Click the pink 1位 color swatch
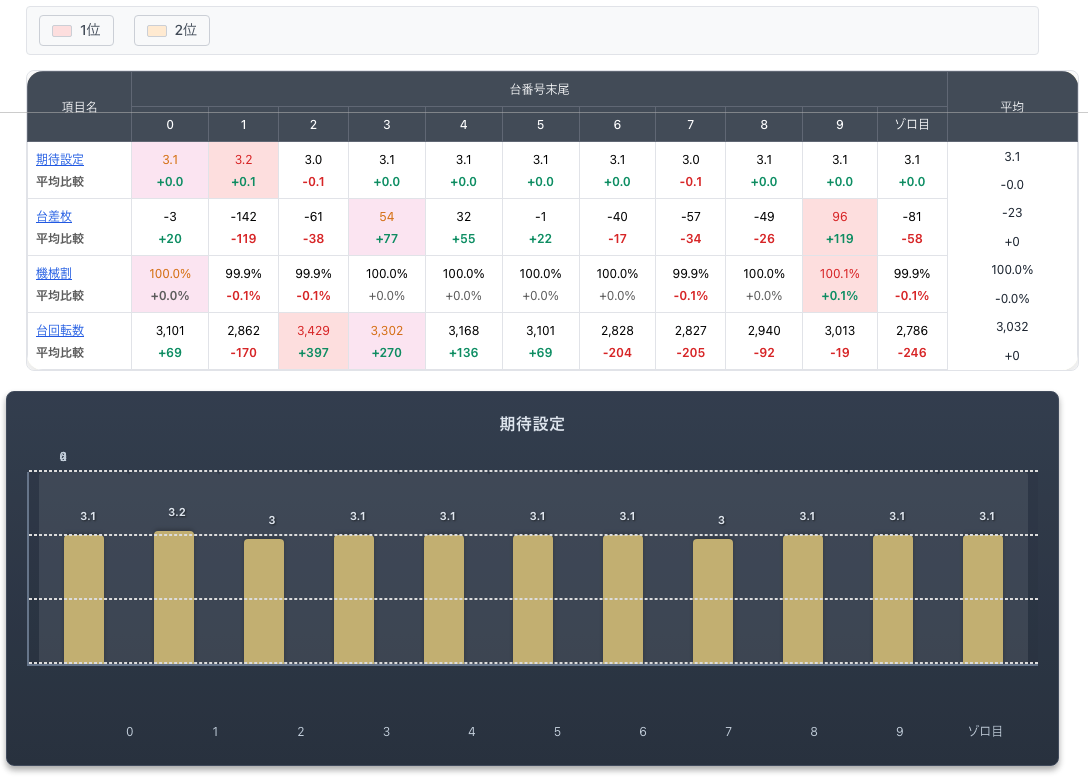1088x778 pixels. click(61, 31)
